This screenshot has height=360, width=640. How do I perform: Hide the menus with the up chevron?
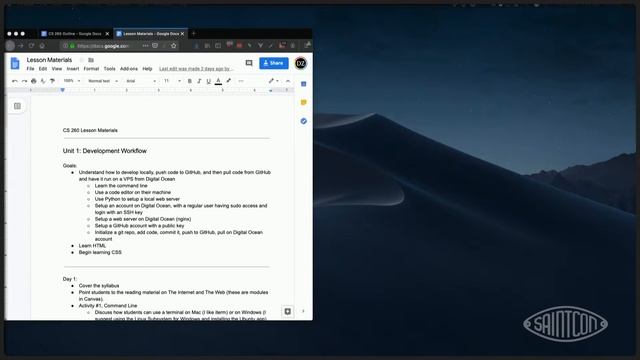pos(288,81)
